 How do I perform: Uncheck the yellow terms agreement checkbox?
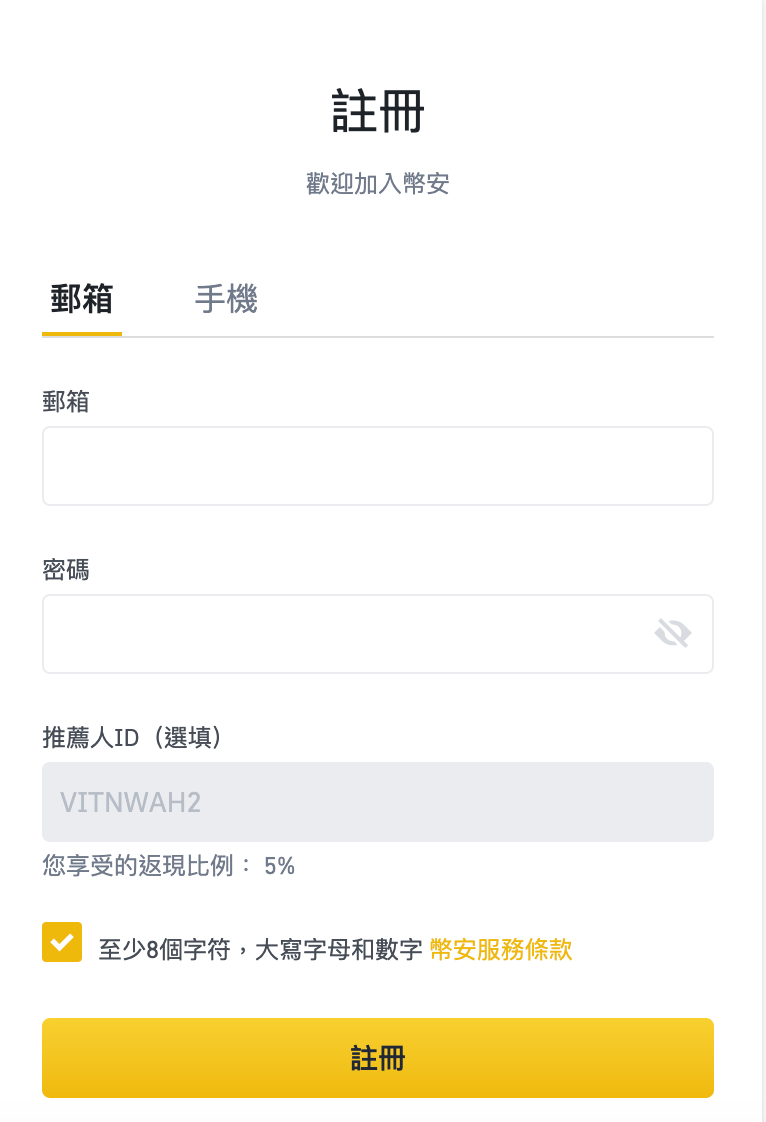point(62,942)
